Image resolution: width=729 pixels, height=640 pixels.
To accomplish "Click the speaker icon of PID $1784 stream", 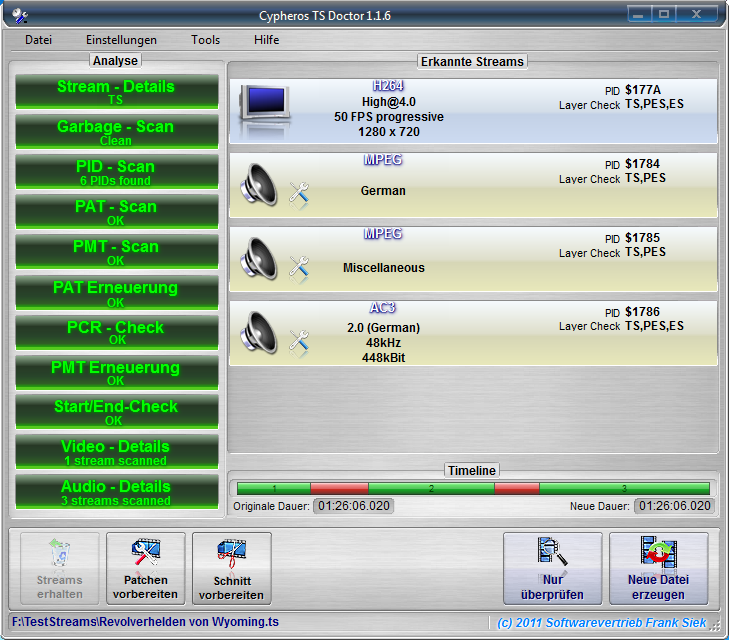I will (259, 185).
